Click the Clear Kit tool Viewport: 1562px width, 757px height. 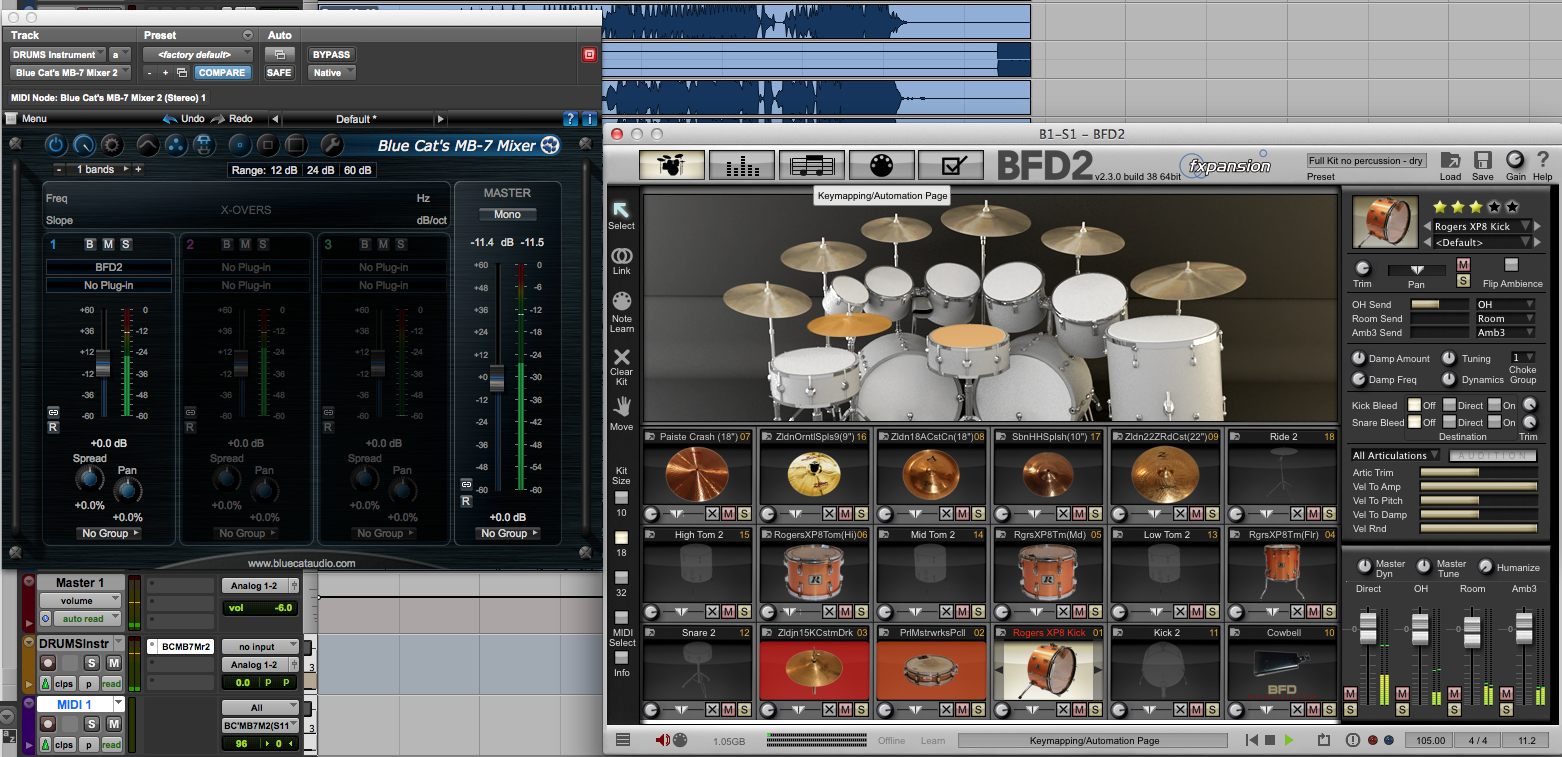pyautogui.click(x=622, y=366)
